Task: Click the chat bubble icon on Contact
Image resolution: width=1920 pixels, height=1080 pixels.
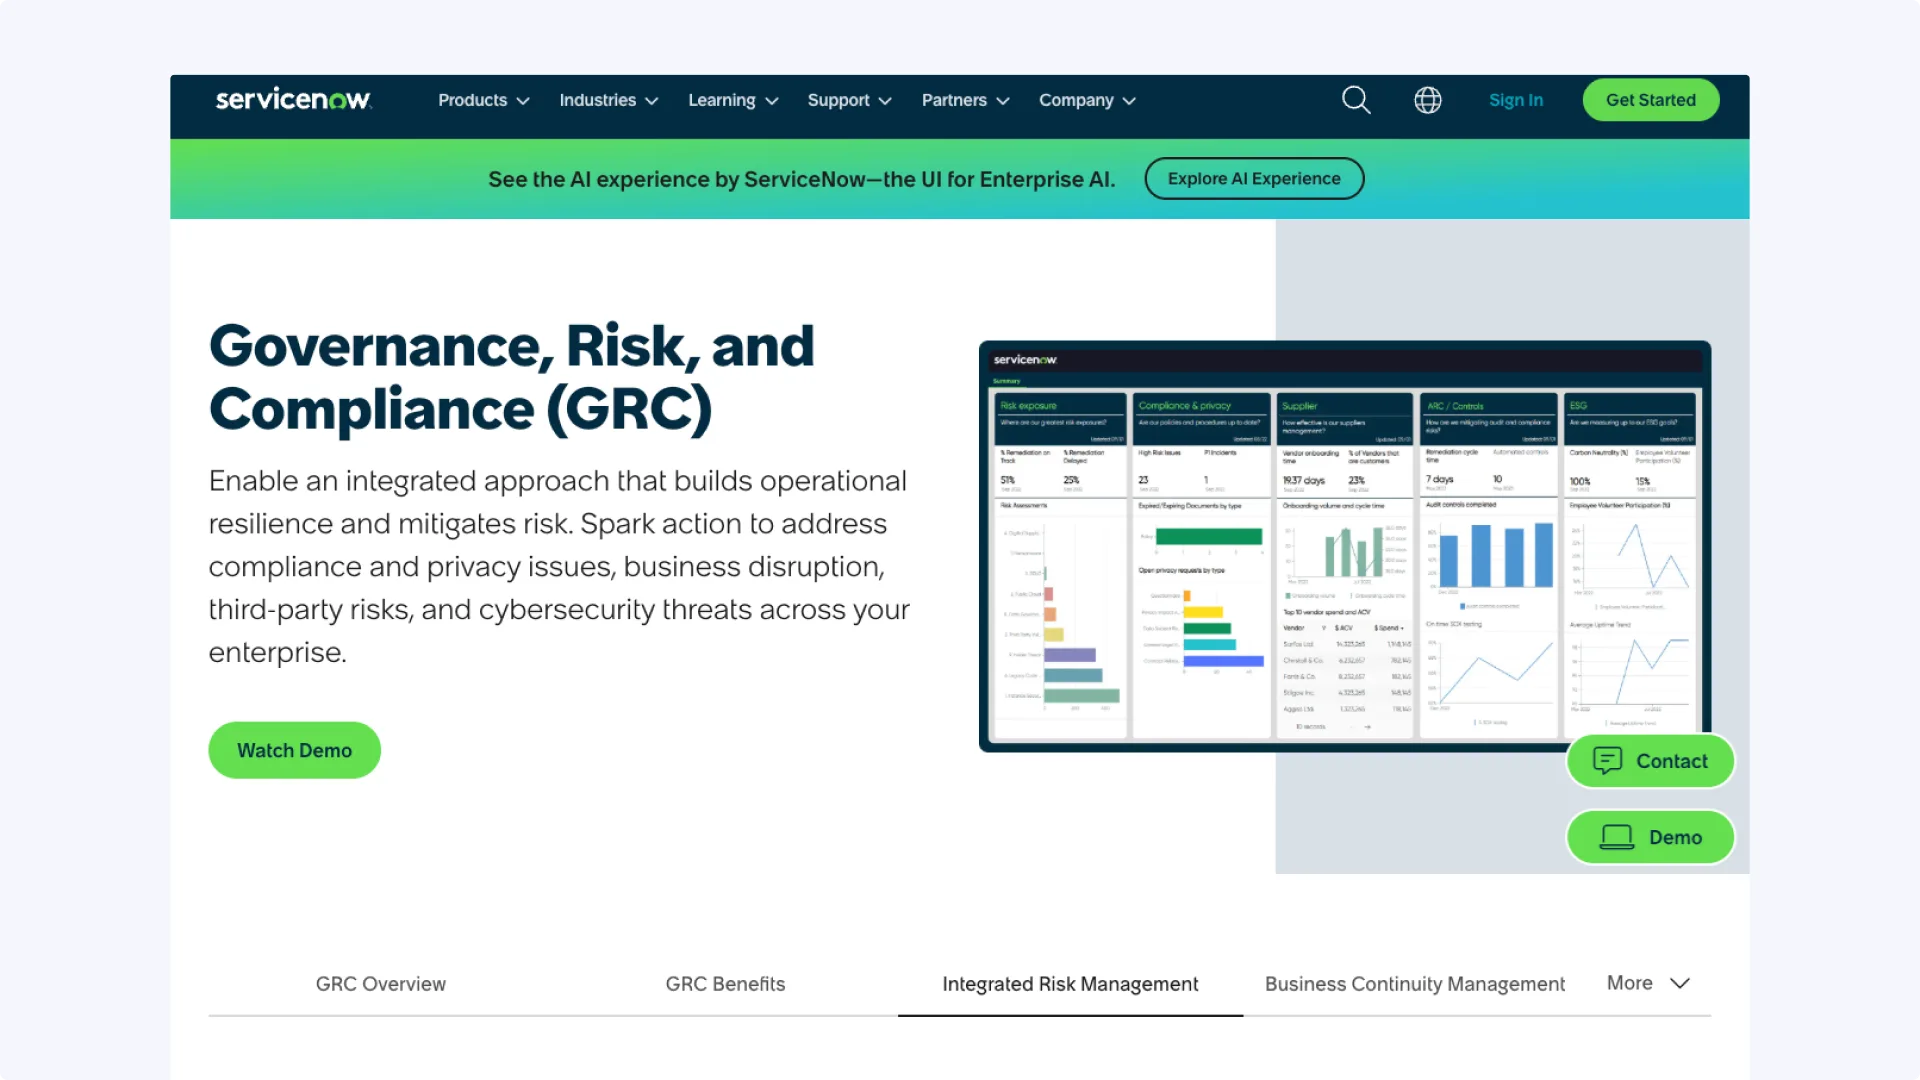Action: 1607,761
